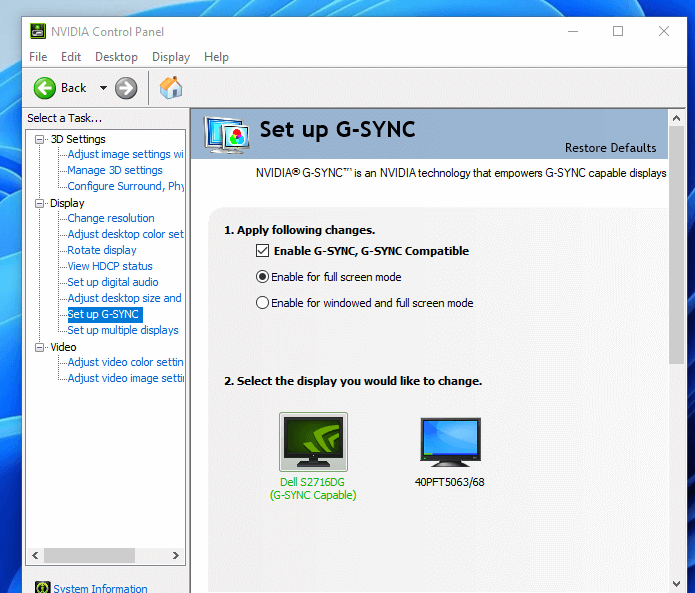Open the File menu

[38, 57]
